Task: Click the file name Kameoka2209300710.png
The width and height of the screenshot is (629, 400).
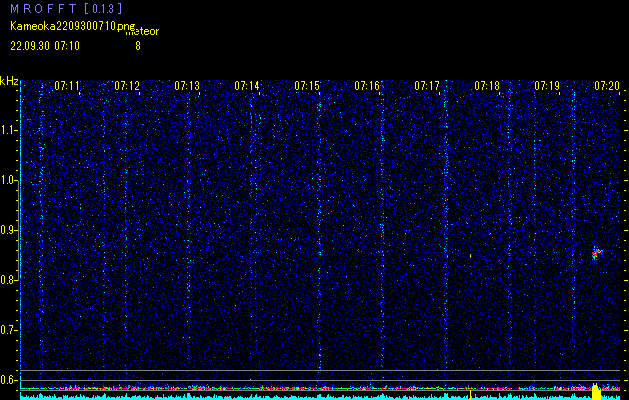Action: (x=74, y=27)
